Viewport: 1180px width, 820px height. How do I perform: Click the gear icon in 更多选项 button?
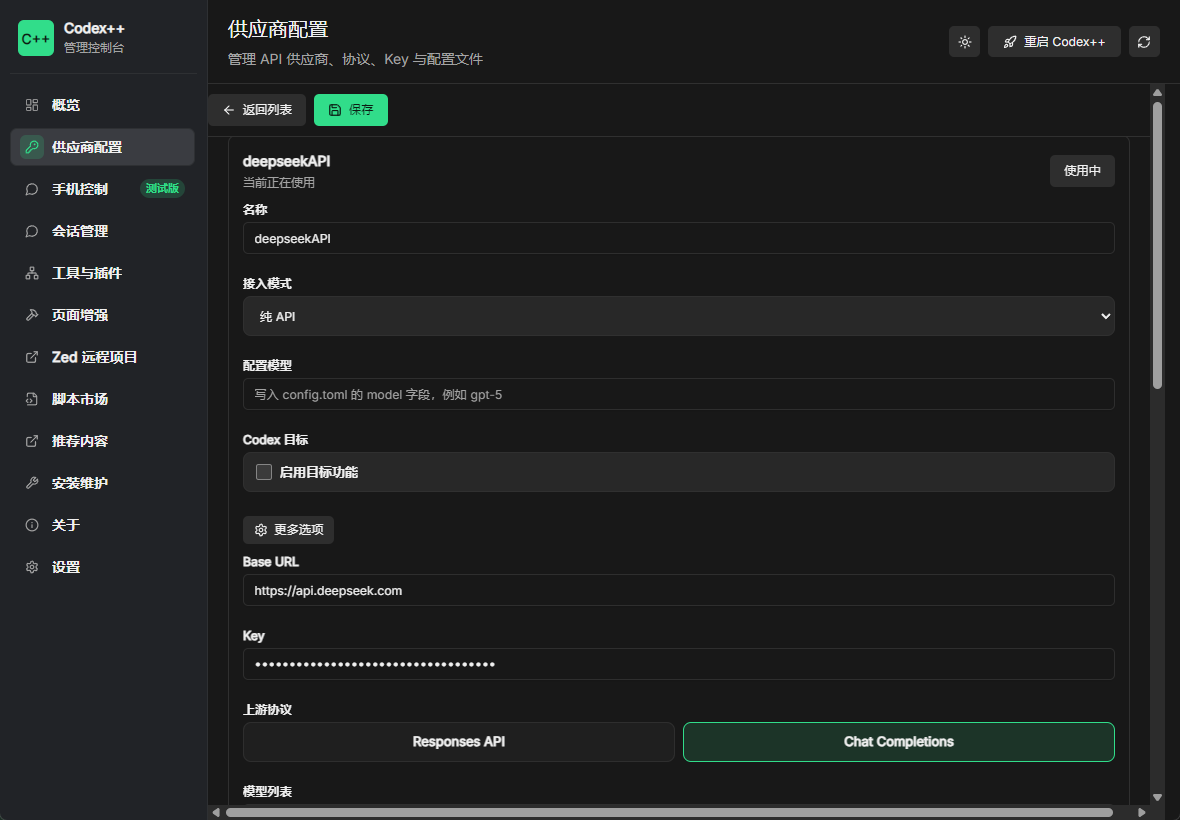point(261,530)
